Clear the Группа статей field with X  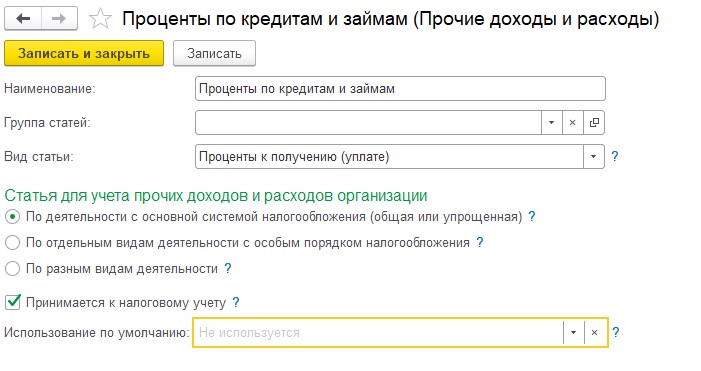coord(572,122)
